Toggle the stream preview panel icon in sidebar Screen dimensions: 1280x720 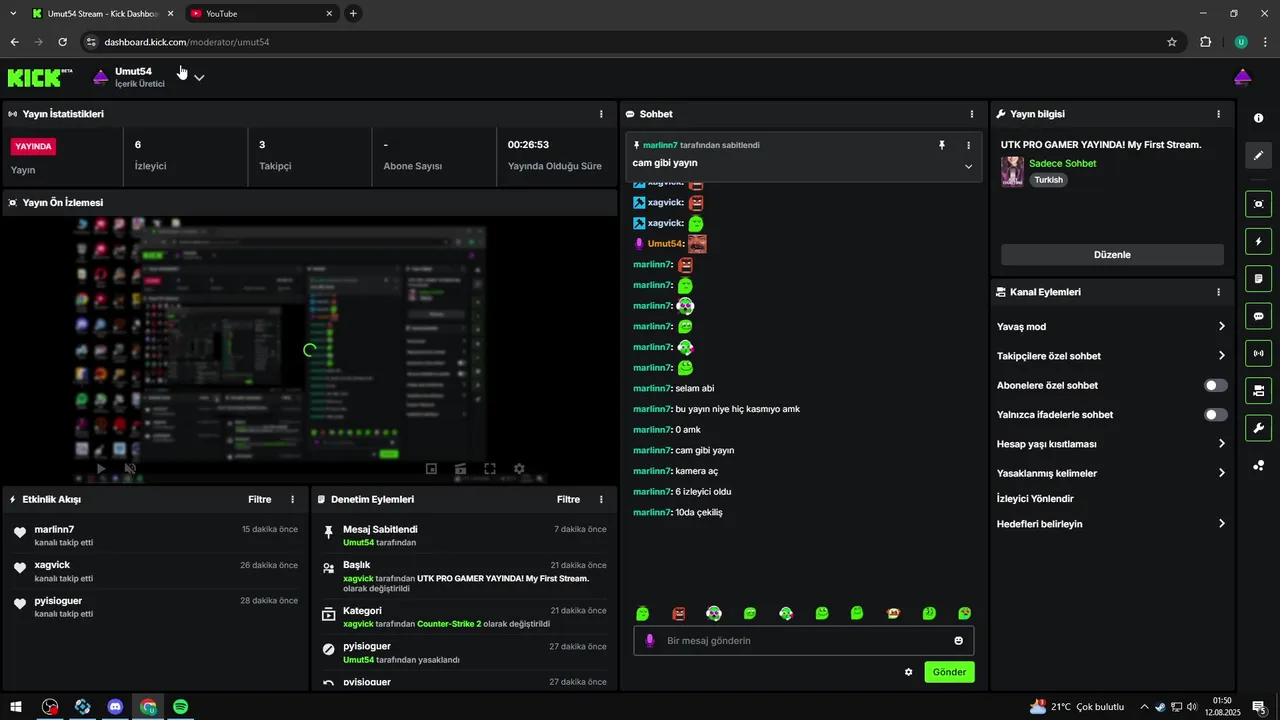tap(1258, 204)
